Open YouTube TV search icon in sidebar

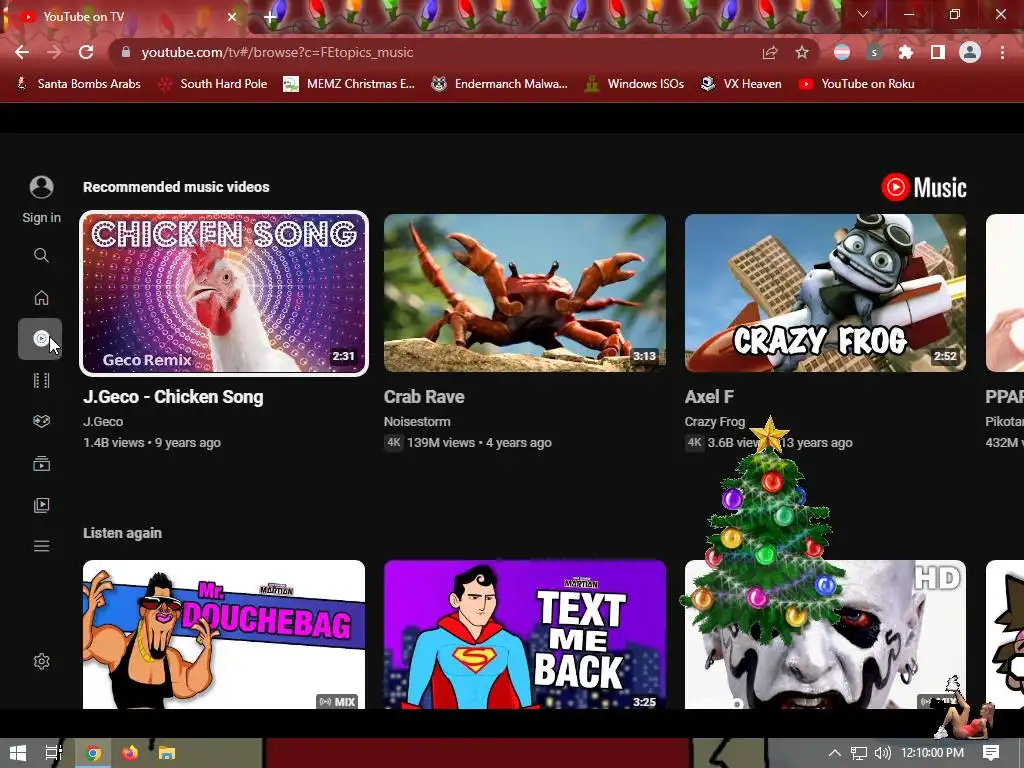tap(41, 255)
